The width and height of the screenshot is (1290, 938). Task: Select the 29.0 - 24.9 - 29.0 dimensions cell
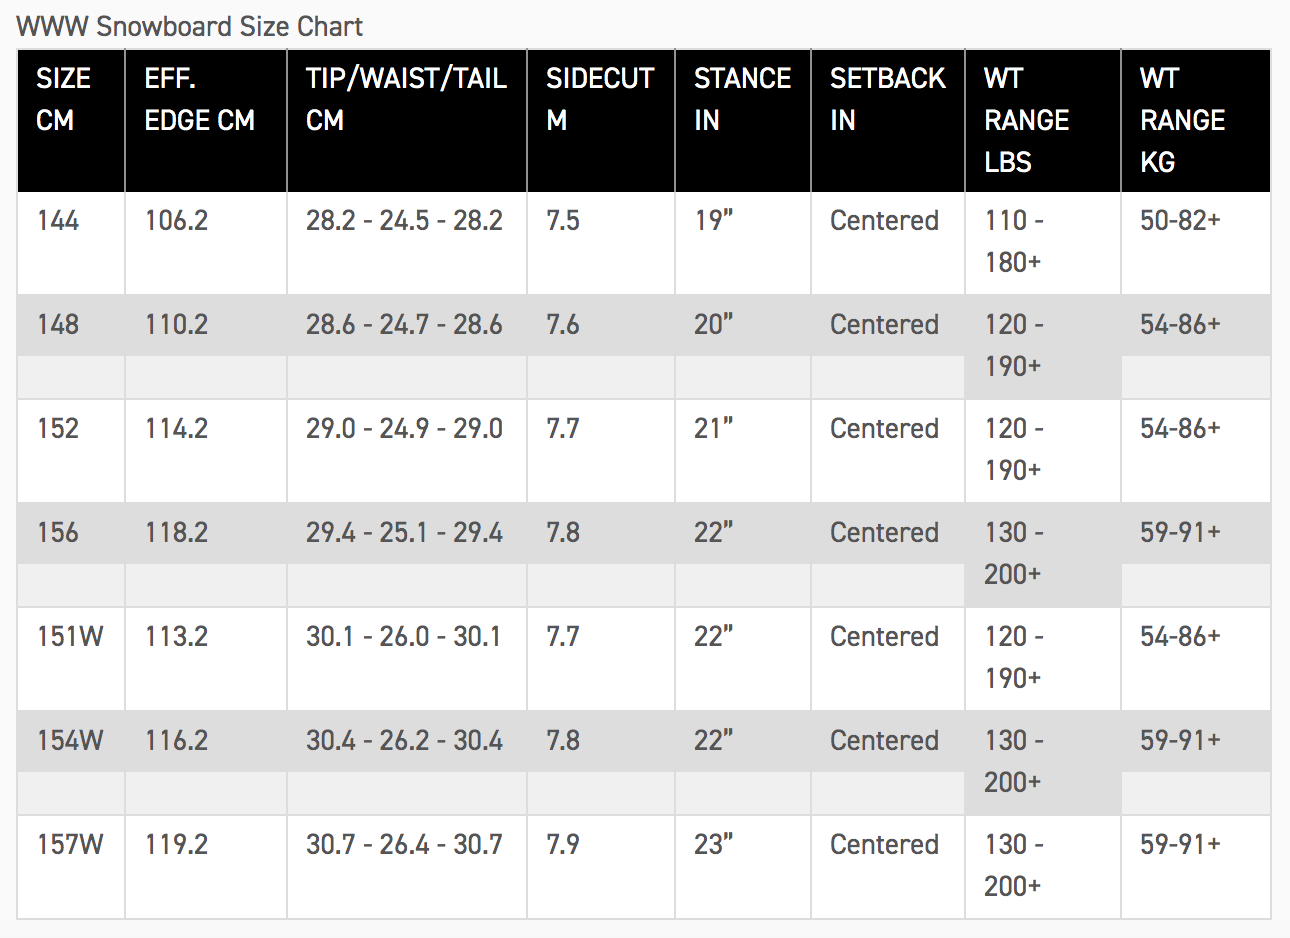pos(404,429)
